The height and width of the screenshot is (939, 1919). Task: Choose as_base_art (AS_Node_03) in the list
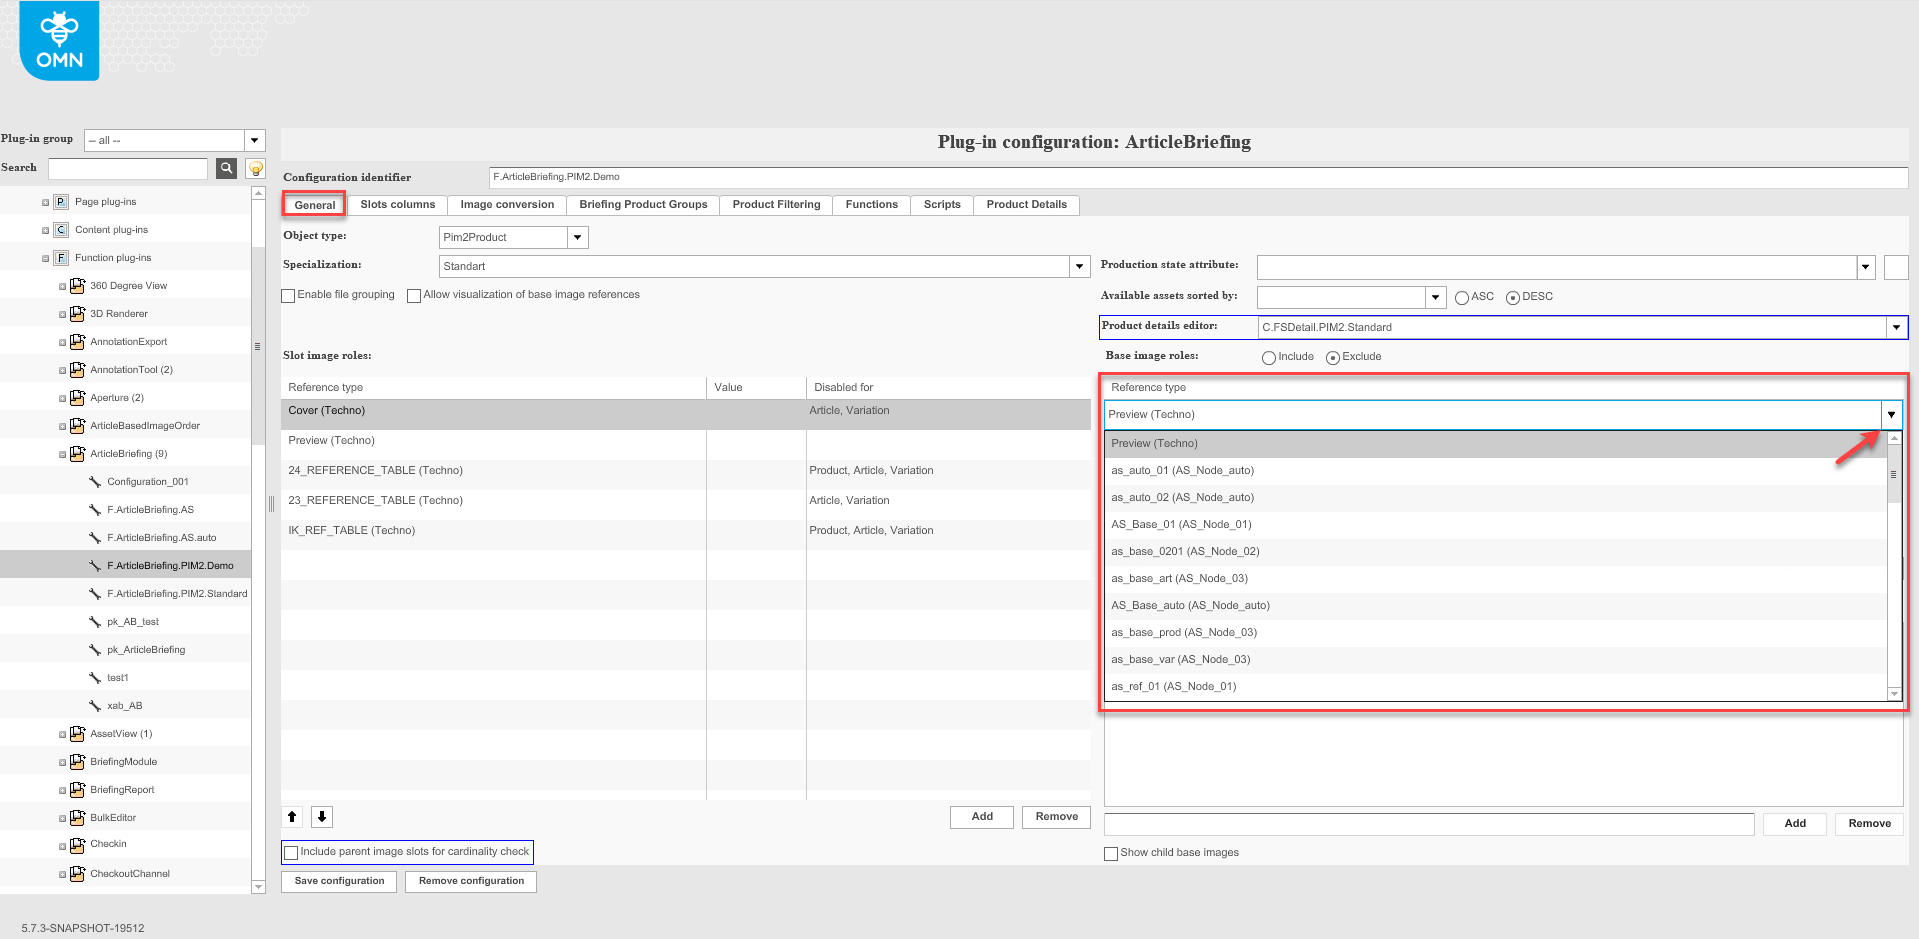[x=1178, y=578]
